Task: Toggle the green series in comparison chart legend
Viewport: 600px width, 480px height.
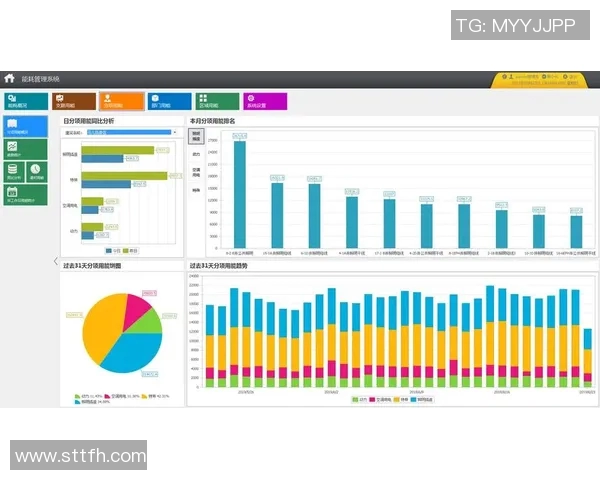Action: pyautogui.click(x=131, y=250)
